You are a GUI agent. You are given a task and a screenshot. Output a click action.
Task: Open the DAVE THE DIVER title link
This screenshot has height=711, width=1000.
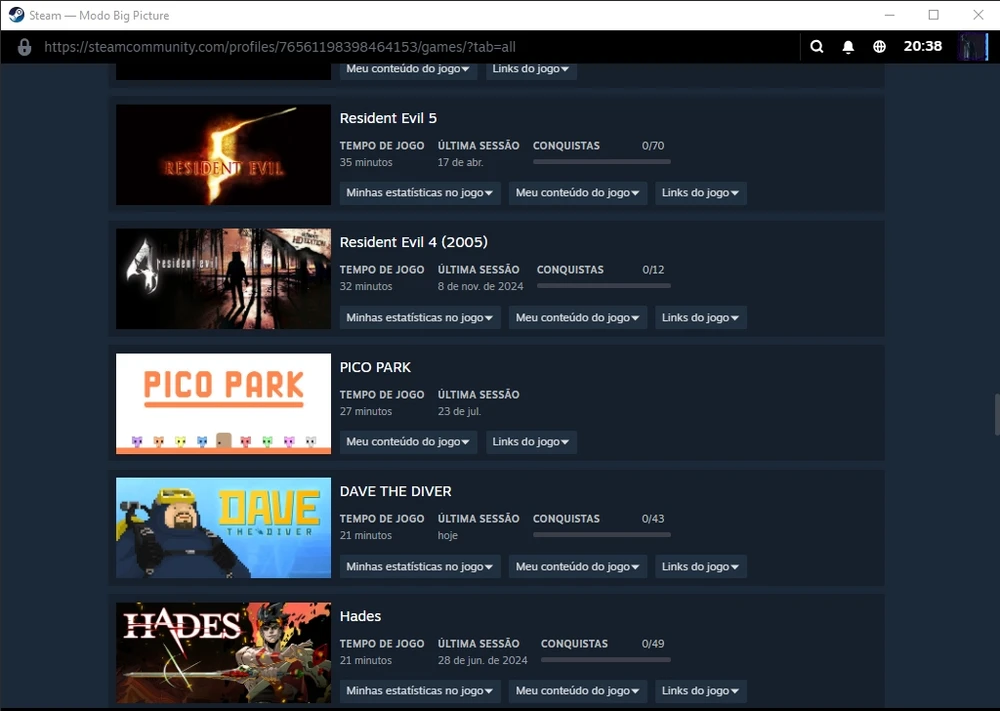pos(395,491)
